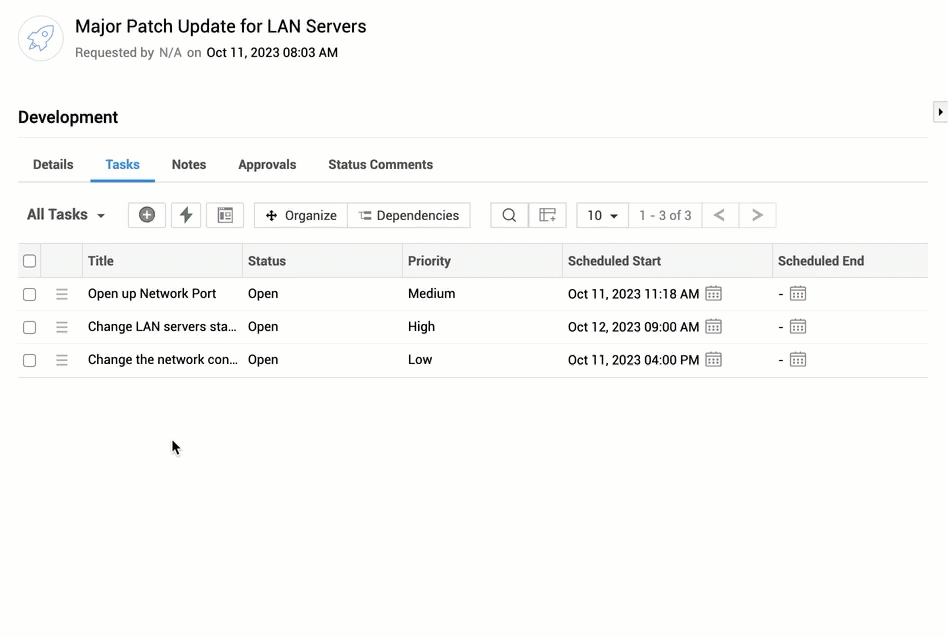The width and height of the screenshot is (948, 636).
Task: Expand the All Tasks filter dropdown
Action: click(66, 215)
